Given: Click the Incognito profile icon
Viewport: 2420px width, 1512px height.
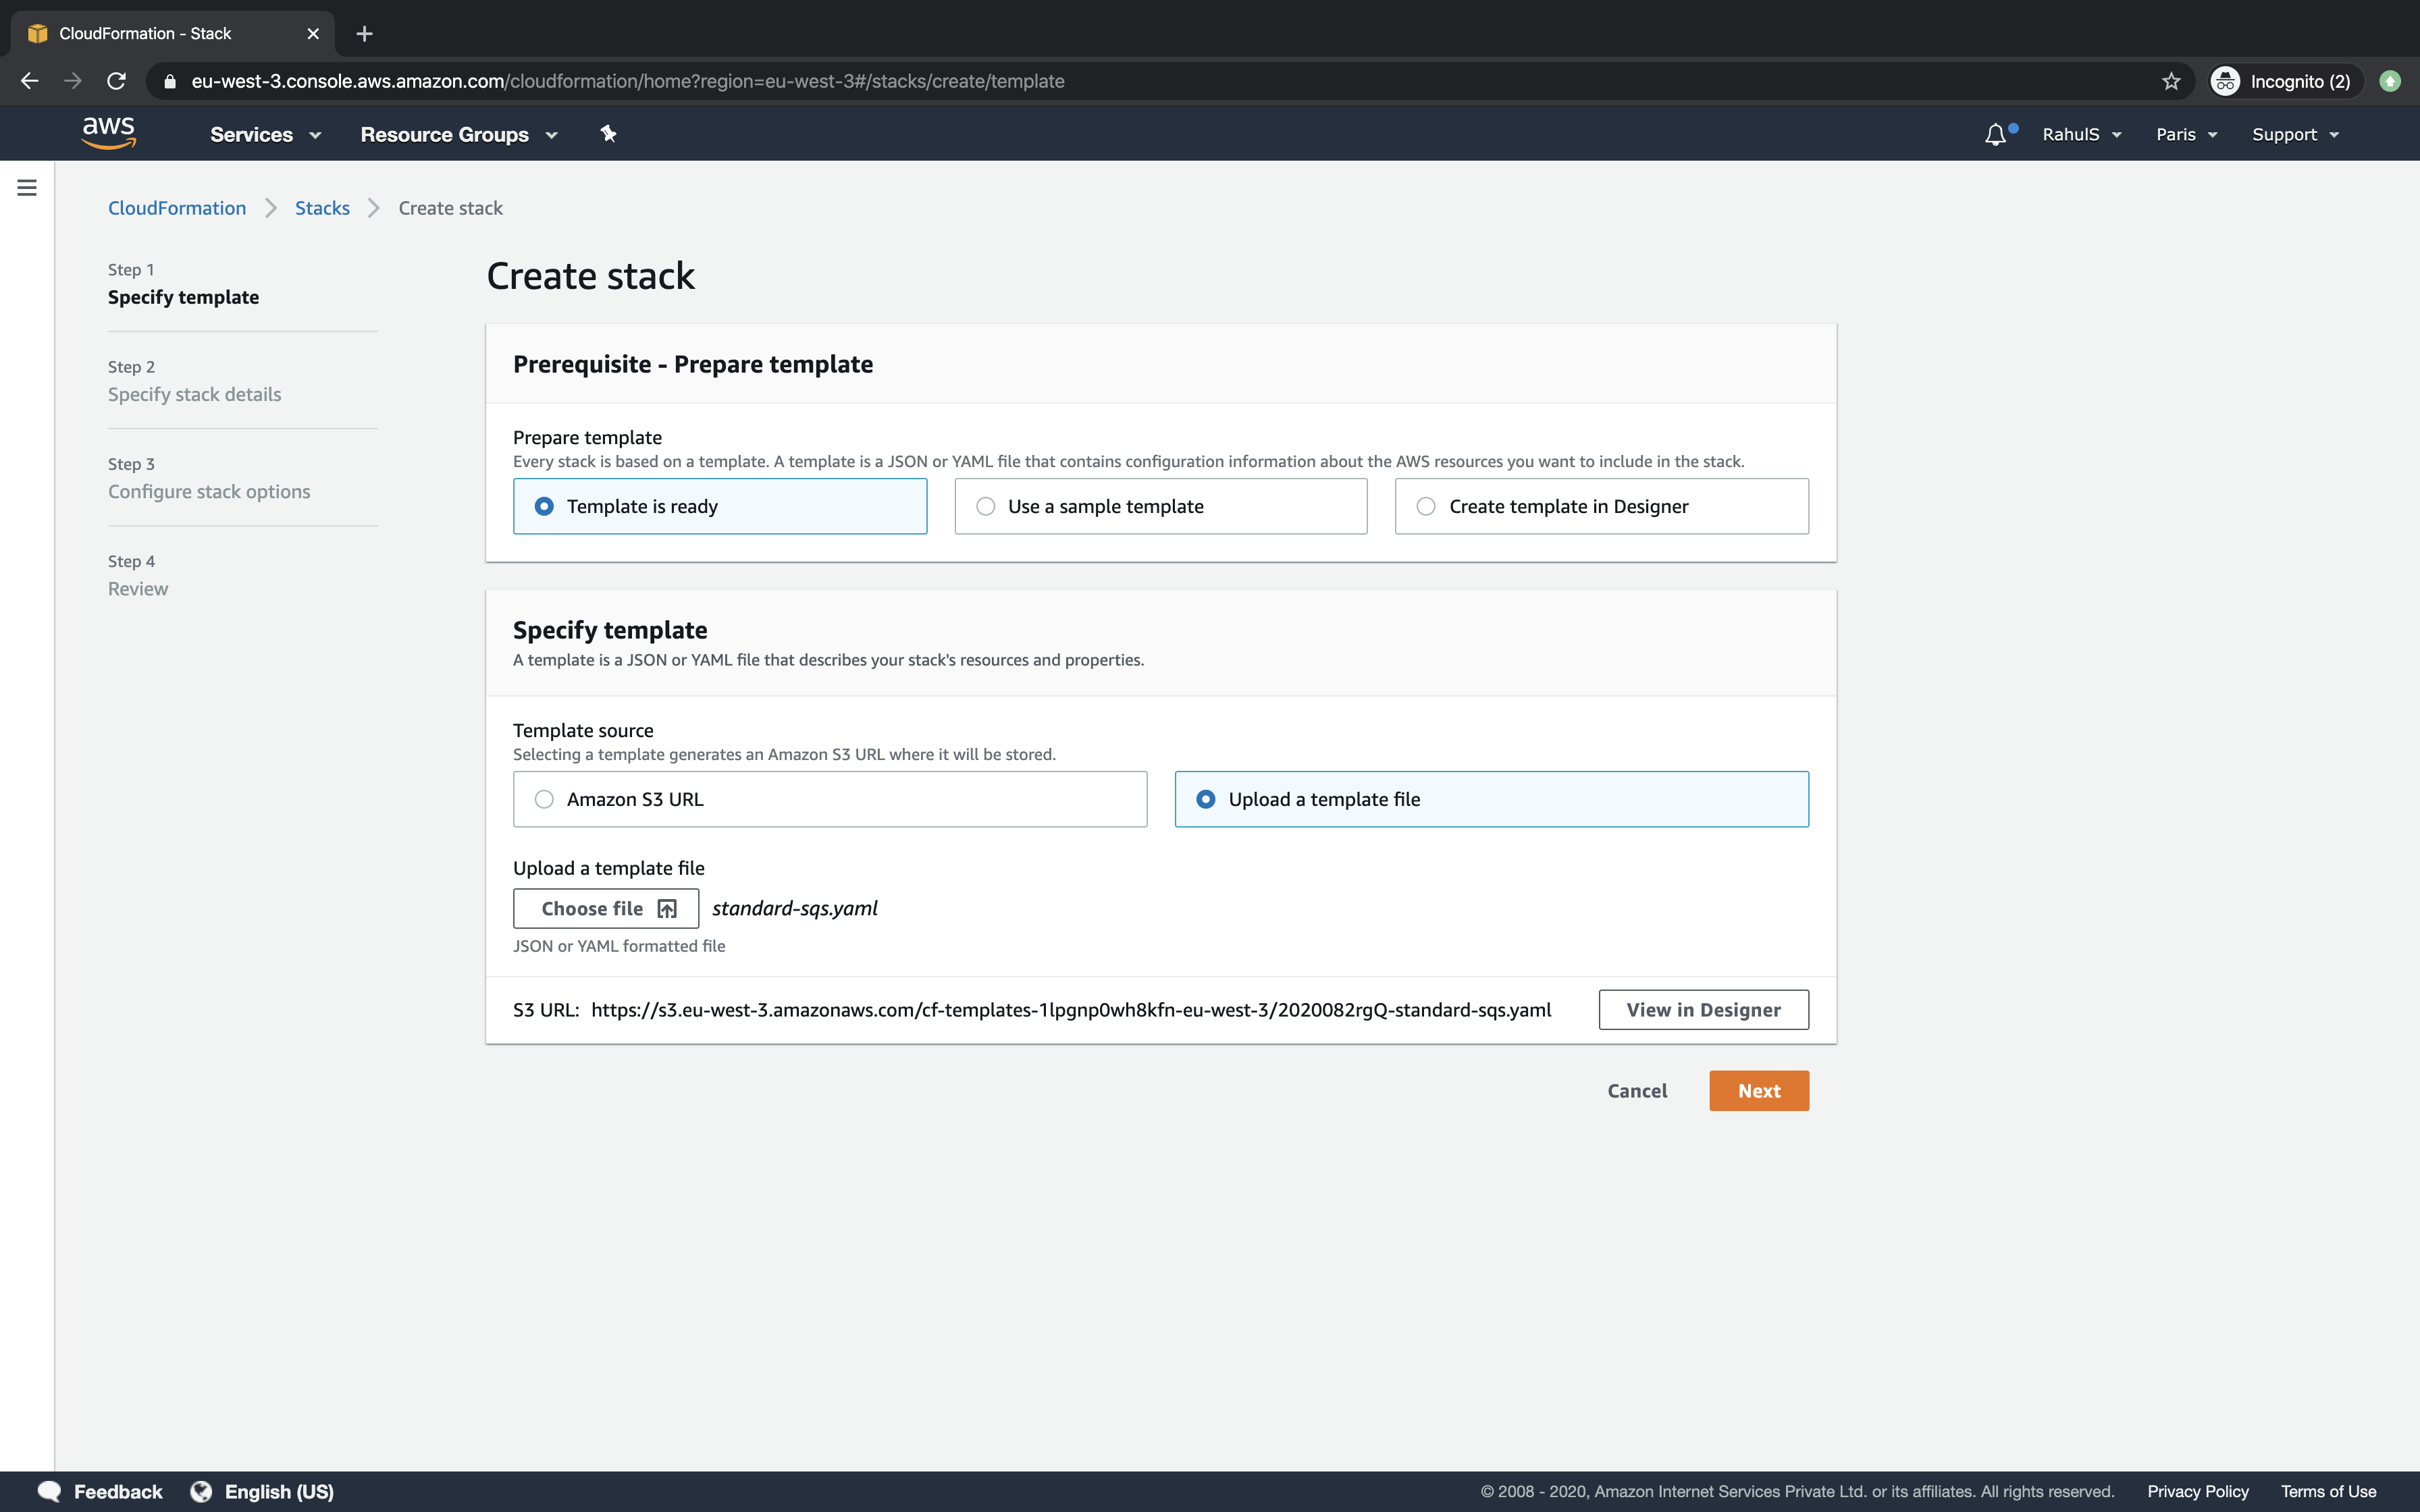Looking at the screenshot, I should [2226, 81].
